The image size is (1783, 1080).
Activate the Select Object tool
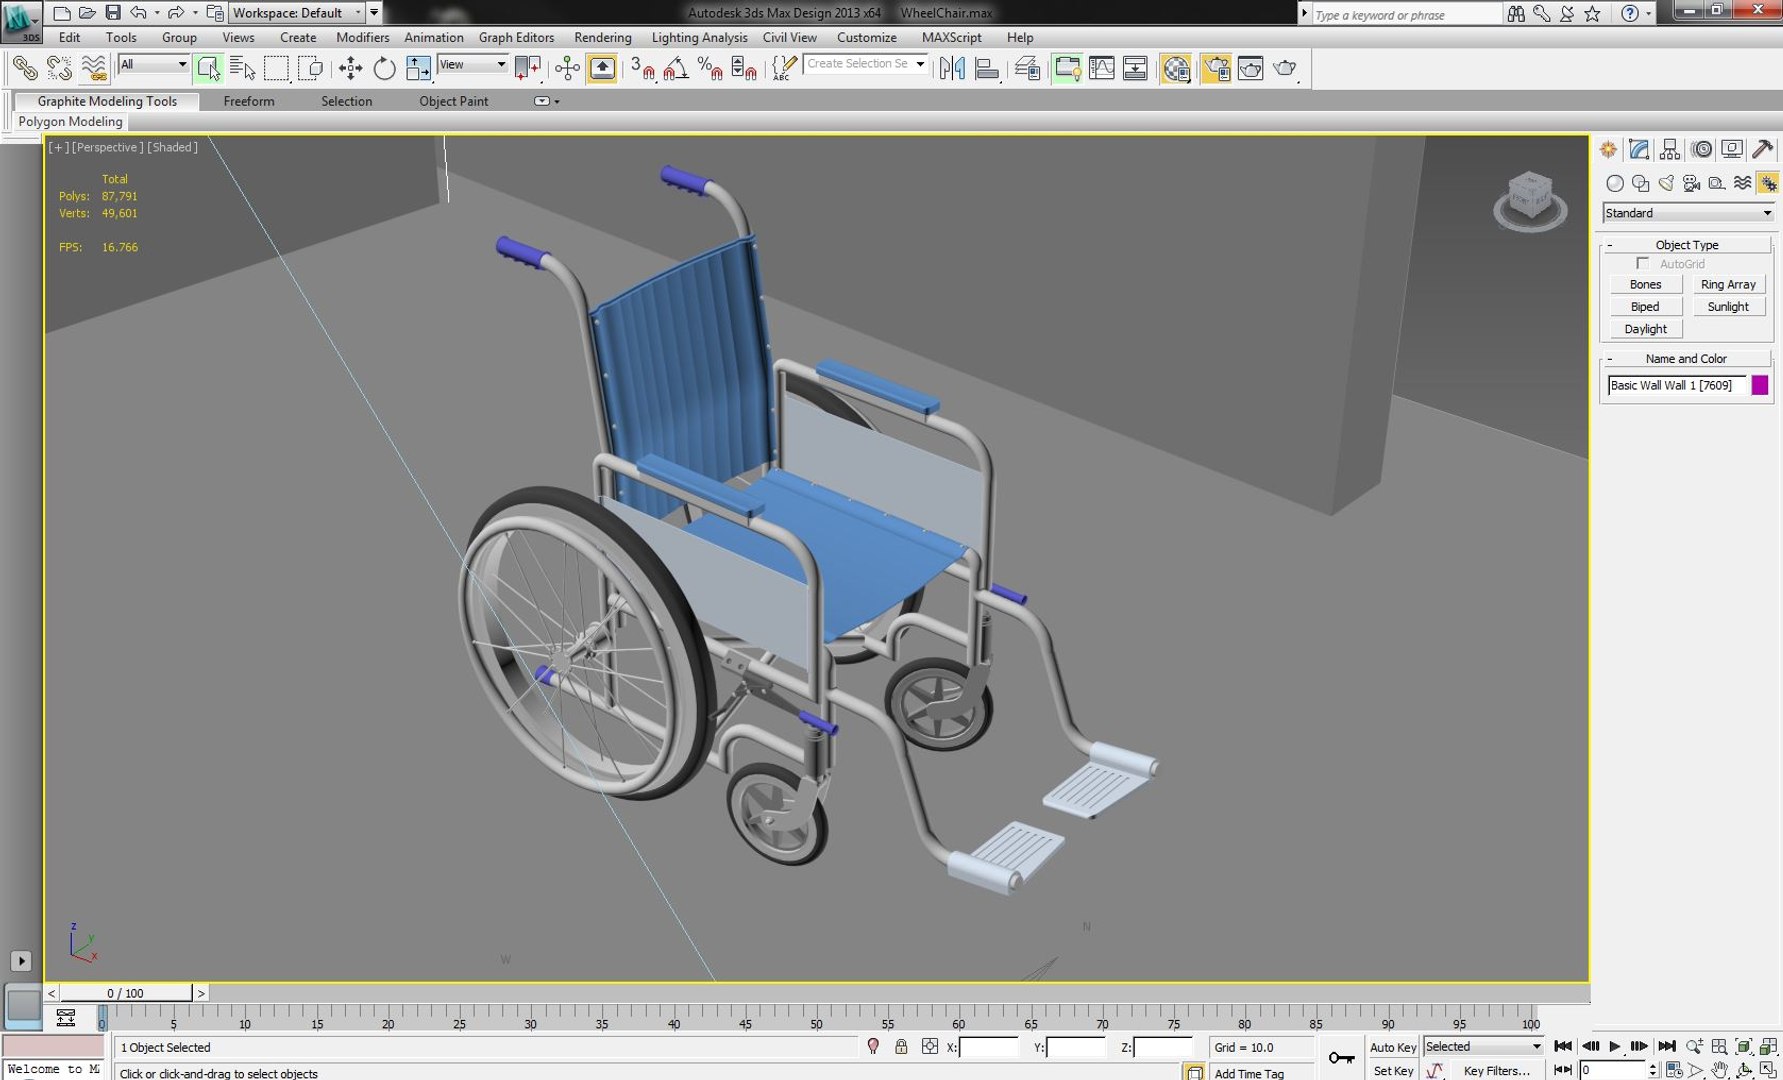pos(208,68)
